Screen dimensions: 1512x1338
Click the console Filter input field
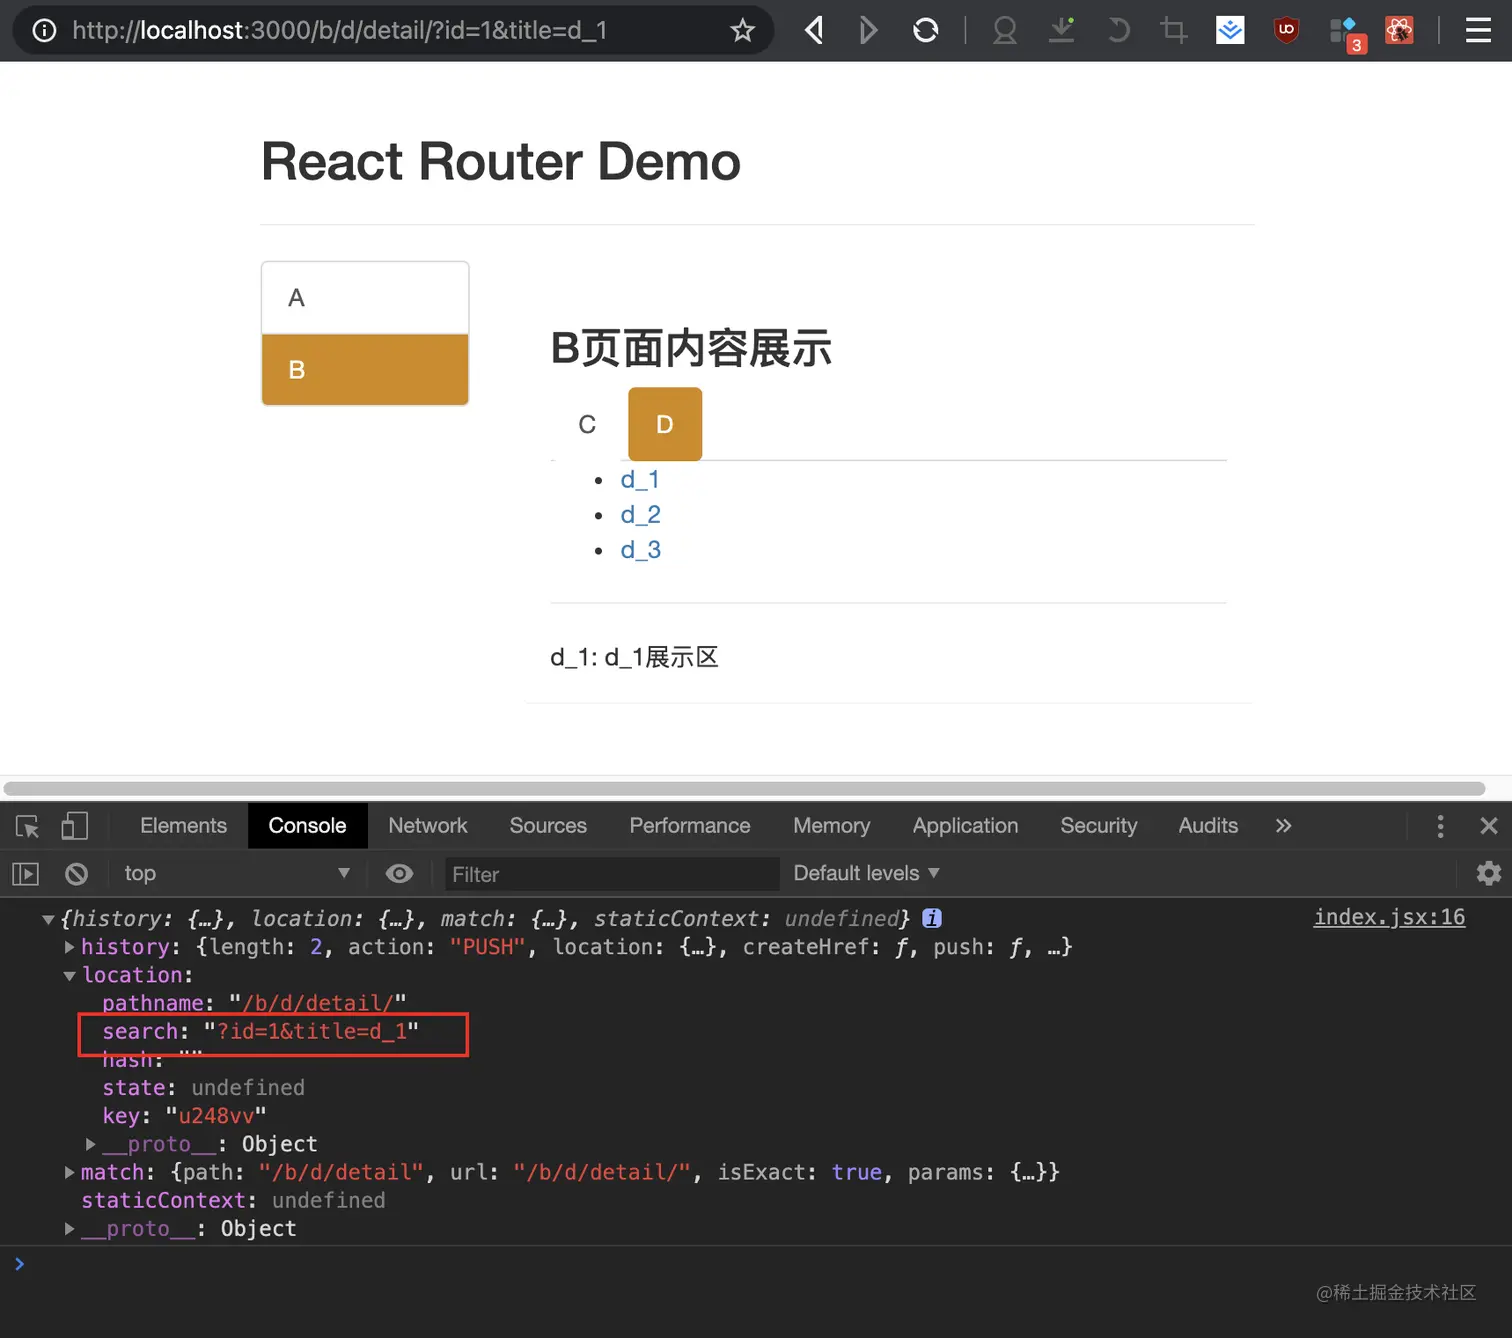[612, 874]
